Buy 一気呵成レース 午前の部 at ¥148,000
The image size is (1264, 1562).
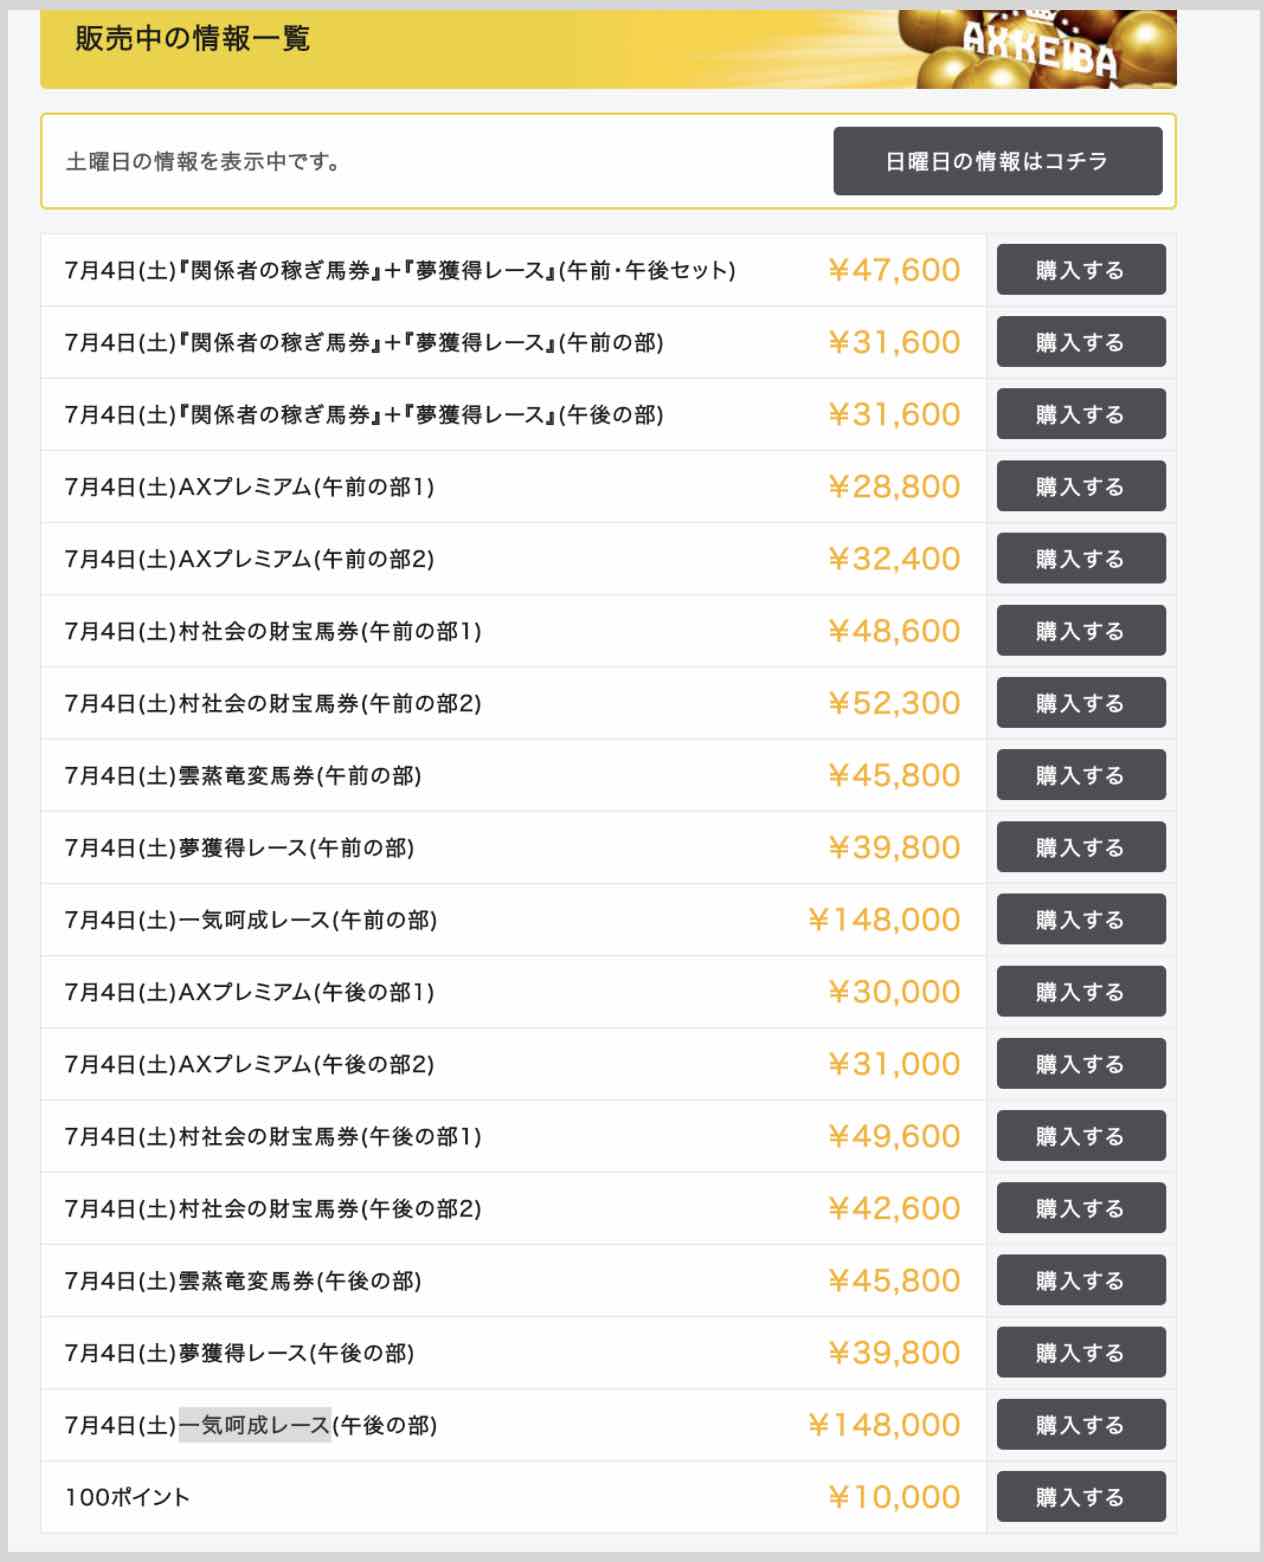(1080, 919)
